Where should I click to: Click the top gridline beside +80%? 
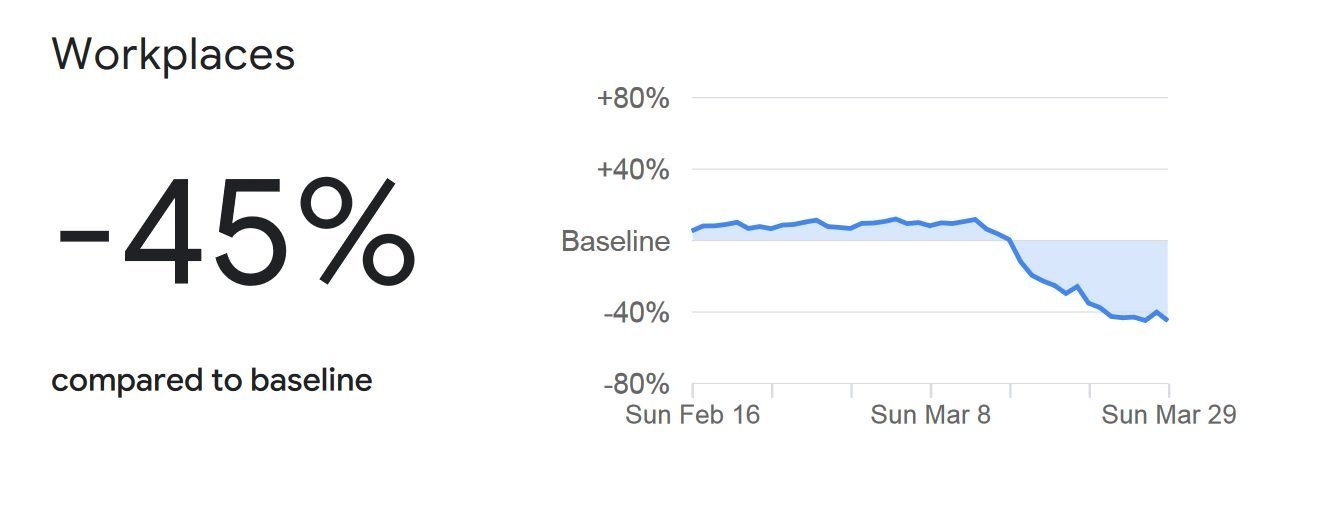point(930,98)
